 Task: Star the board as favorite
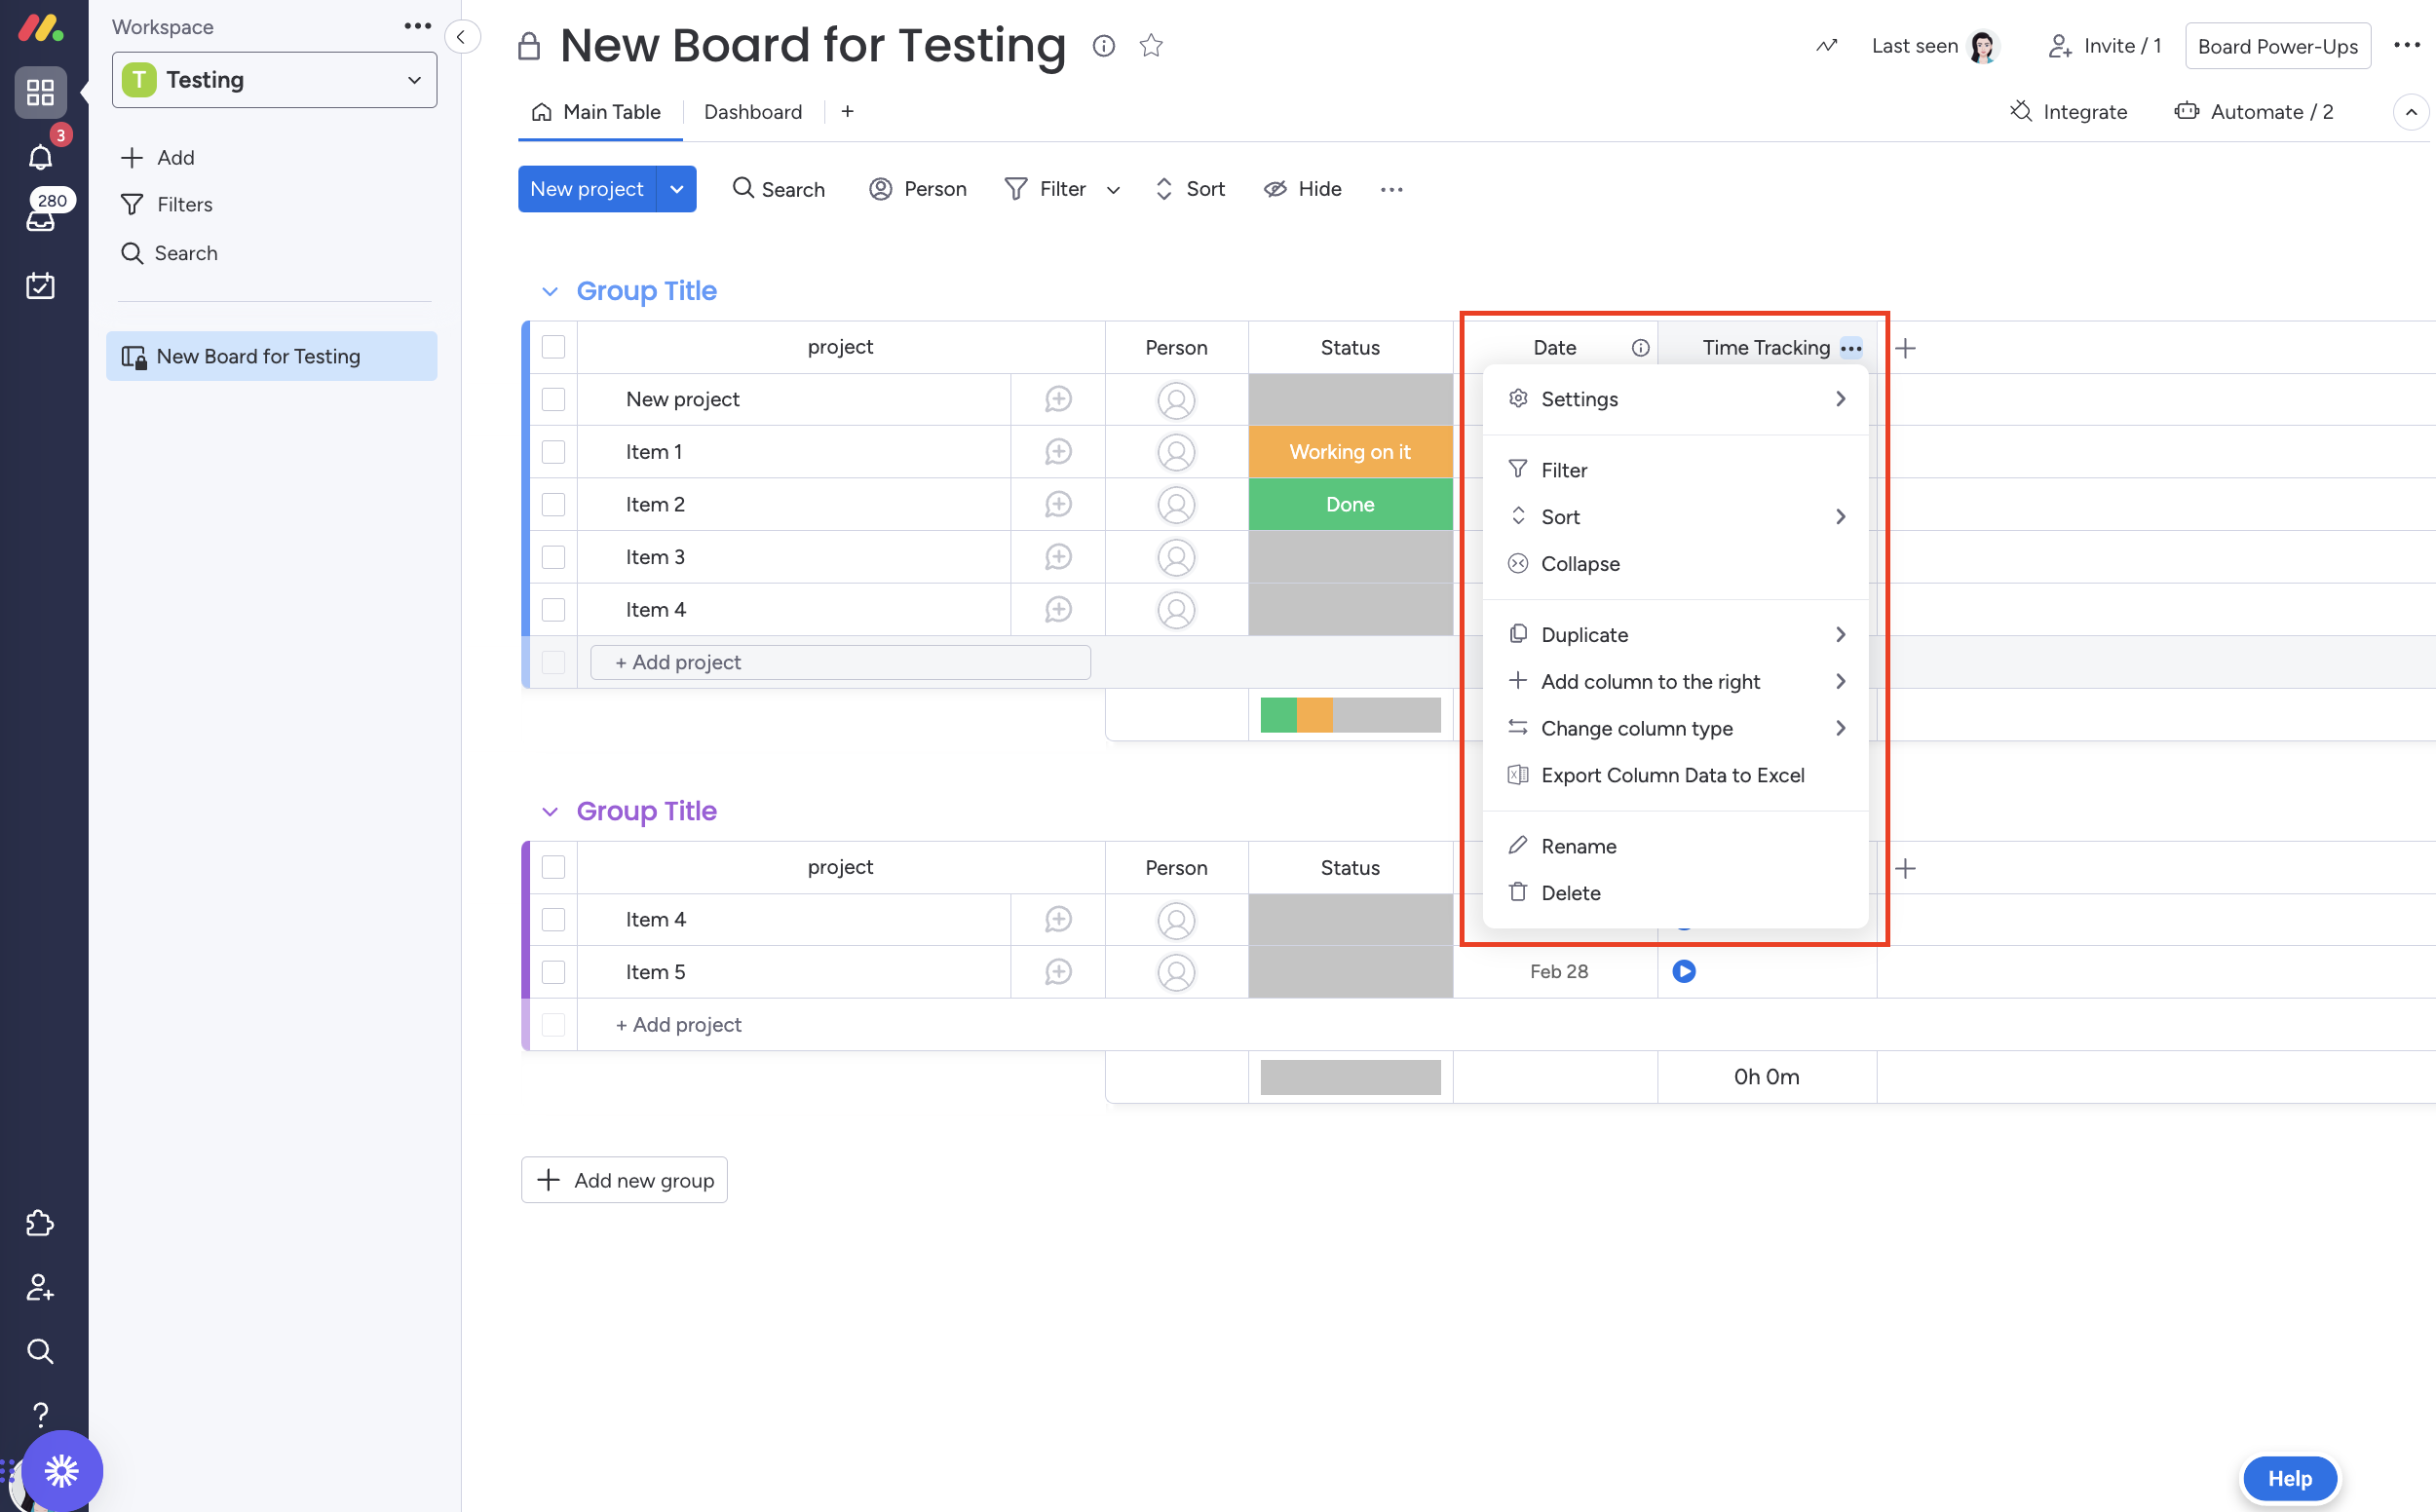(x=1151, y=46)
